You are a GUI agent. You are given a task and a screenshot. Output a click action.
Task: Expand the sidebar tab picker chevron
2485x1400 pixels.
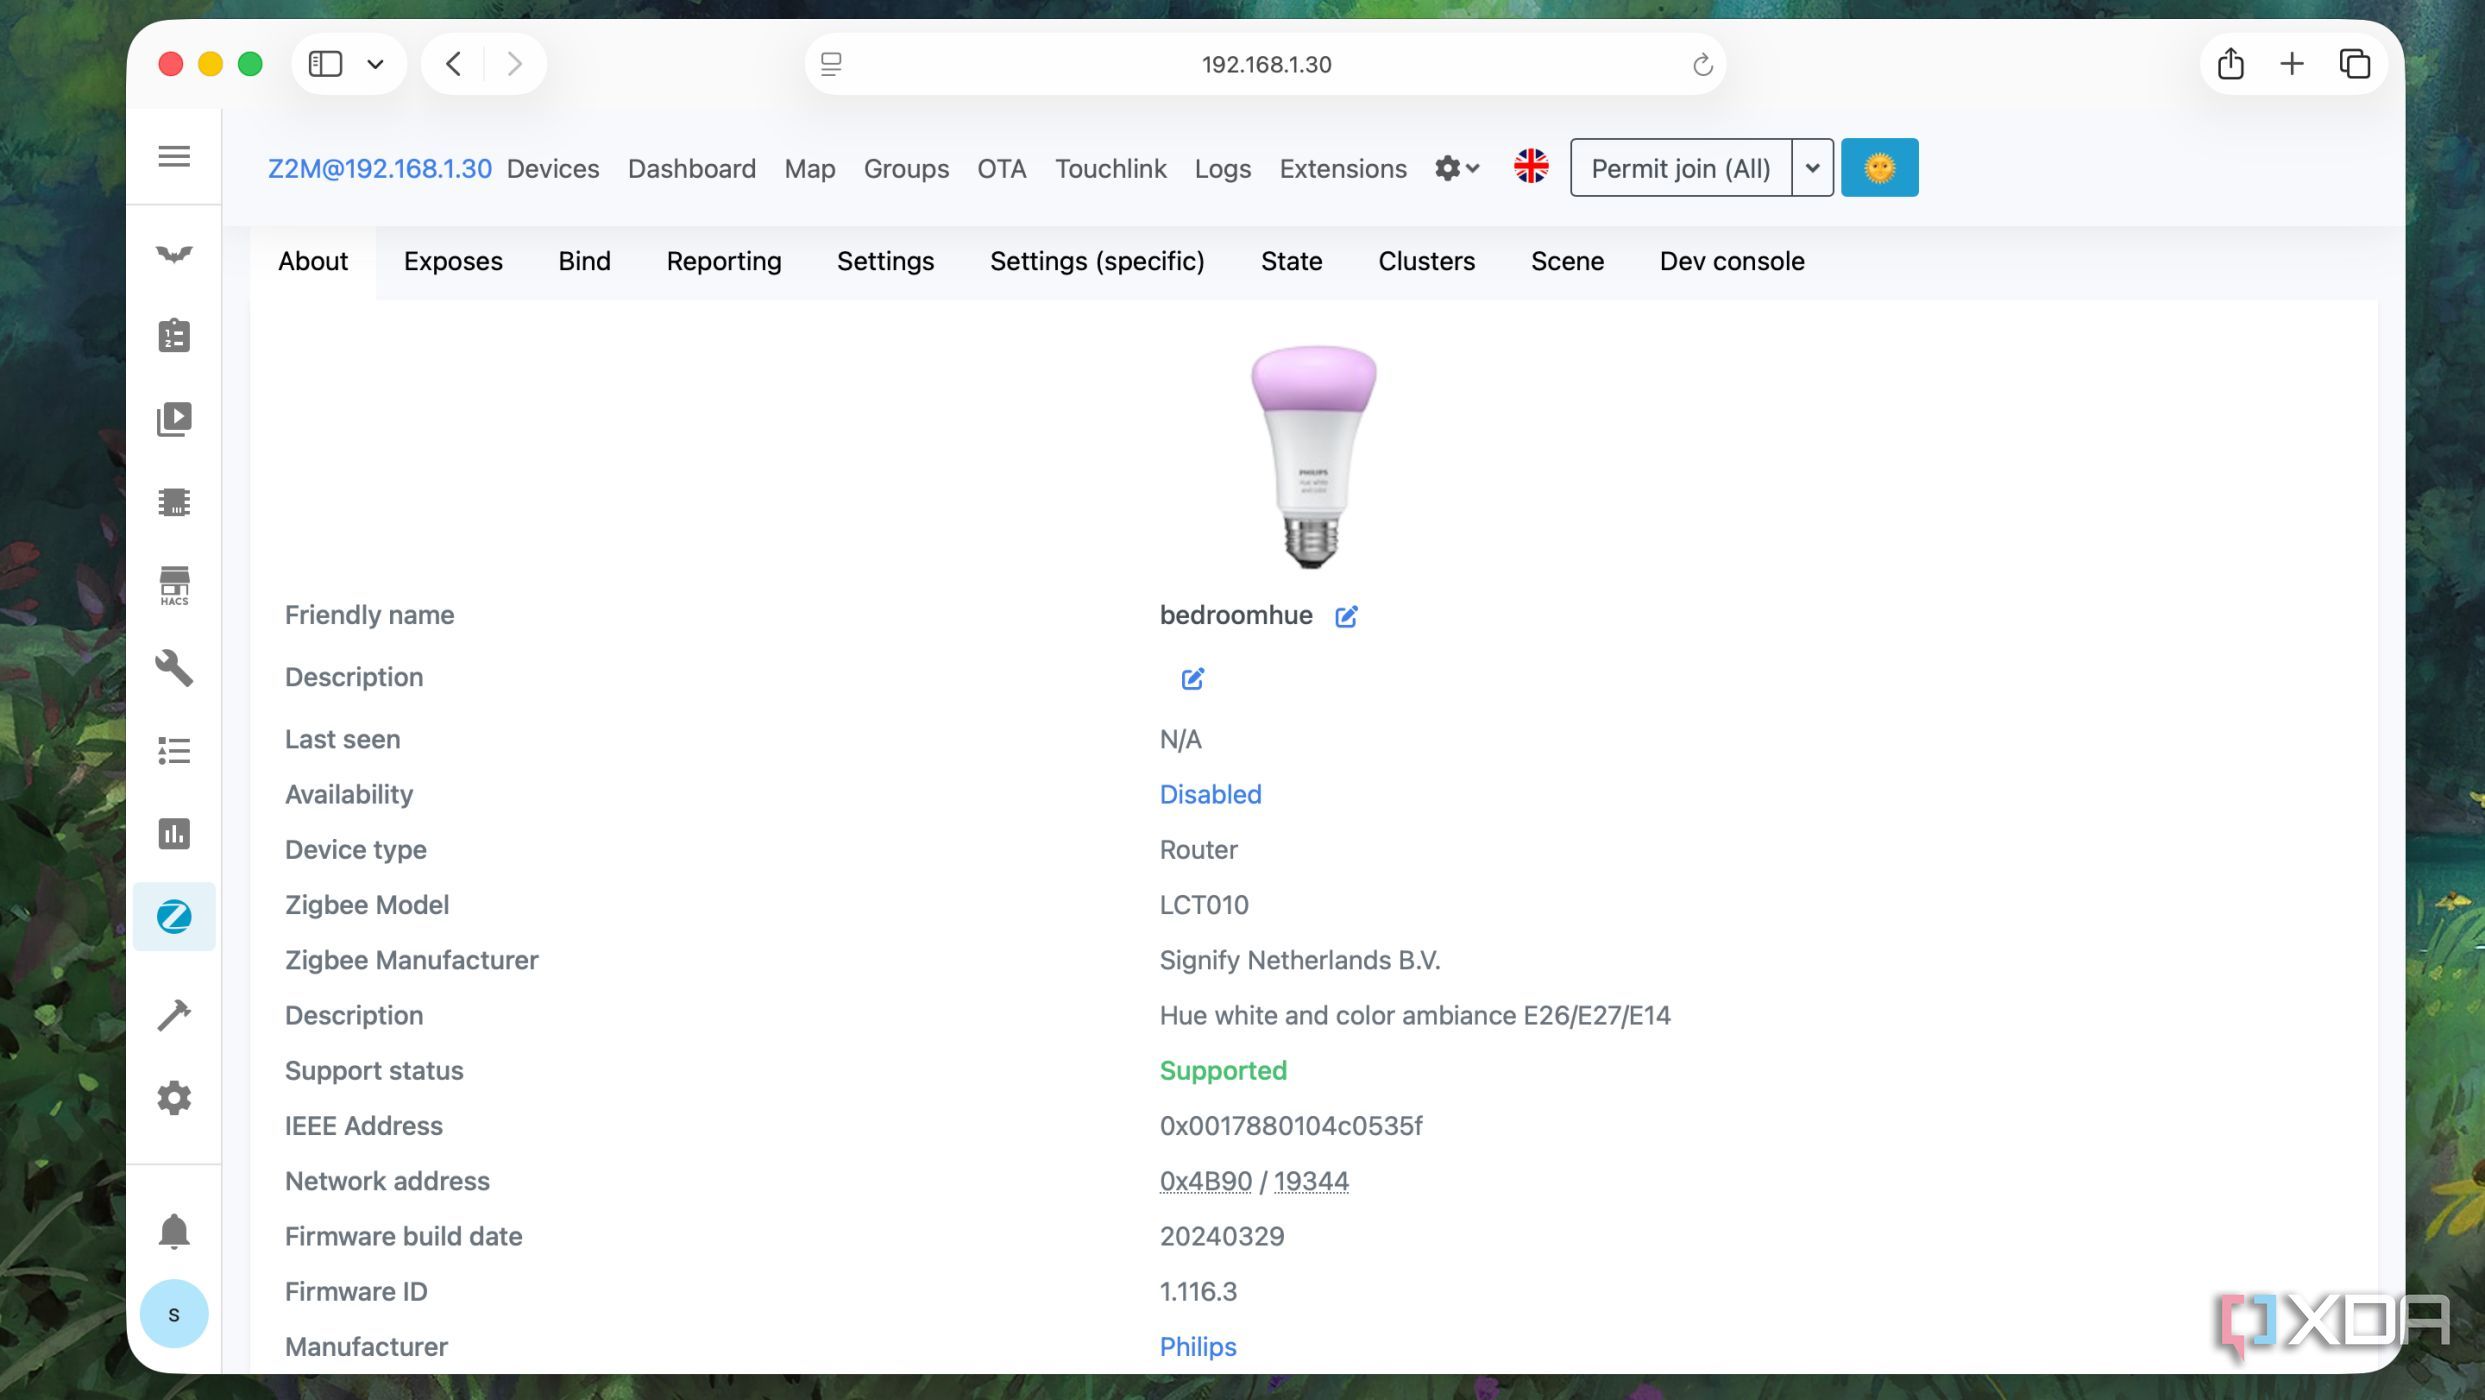click(x=375, y=63)
